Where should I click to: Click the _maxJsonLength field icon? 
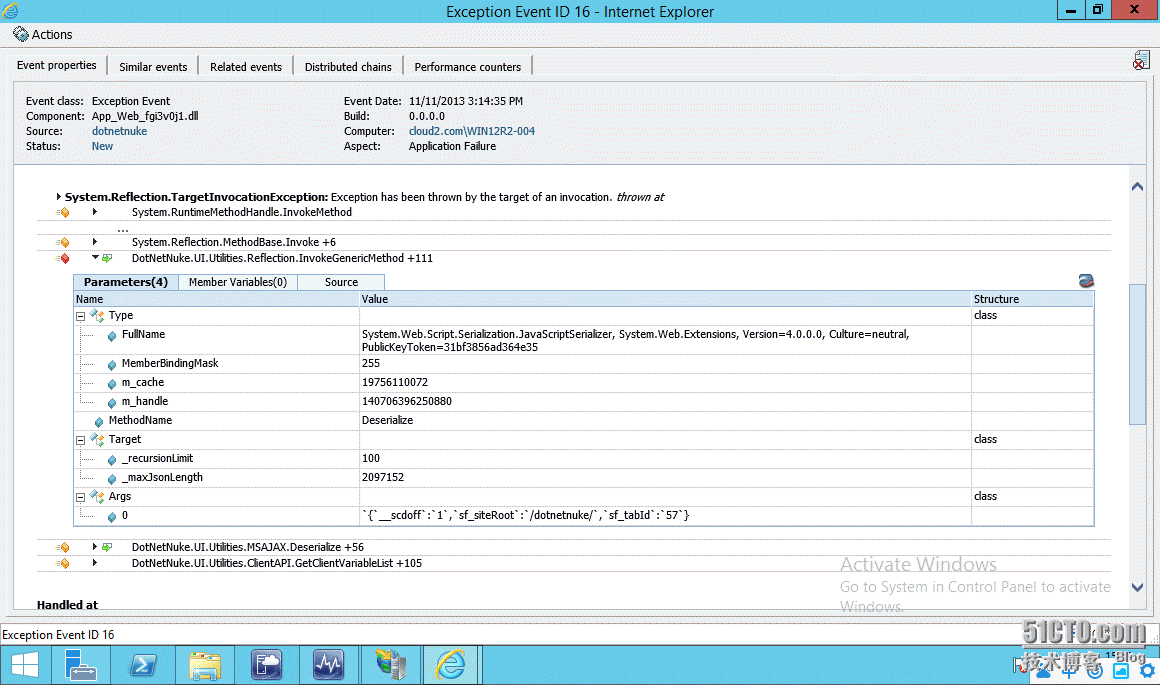[x=112, y=479]
